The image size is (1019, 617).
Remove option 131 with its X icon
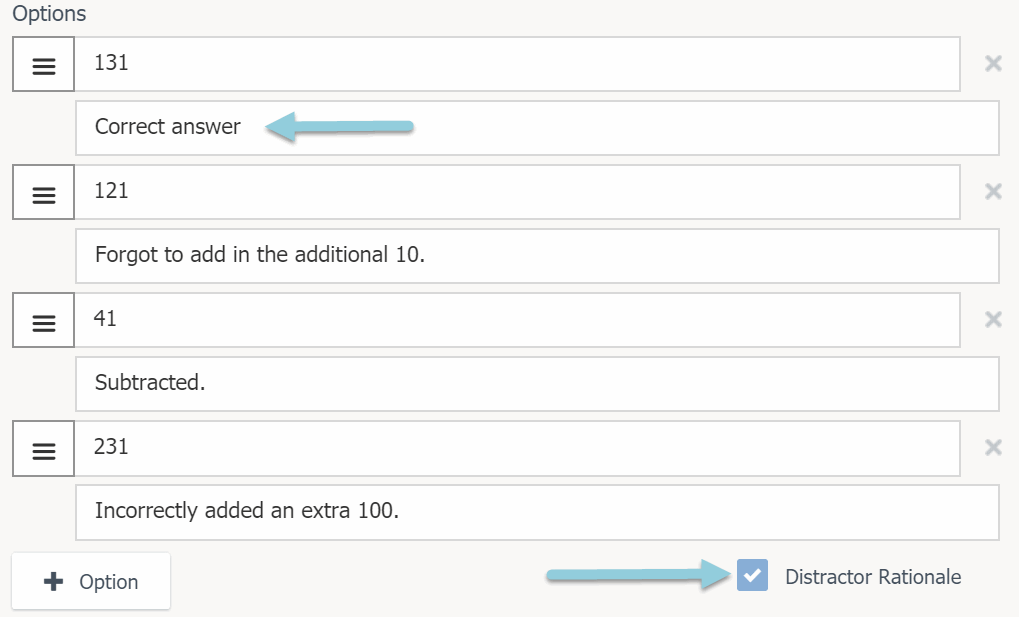point(993,64)
